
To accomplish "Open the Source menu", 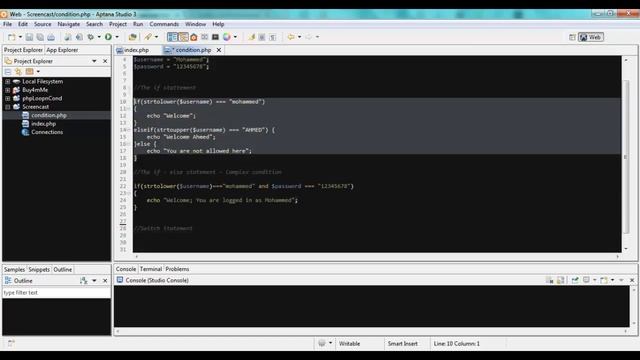I will coord(42,24).
